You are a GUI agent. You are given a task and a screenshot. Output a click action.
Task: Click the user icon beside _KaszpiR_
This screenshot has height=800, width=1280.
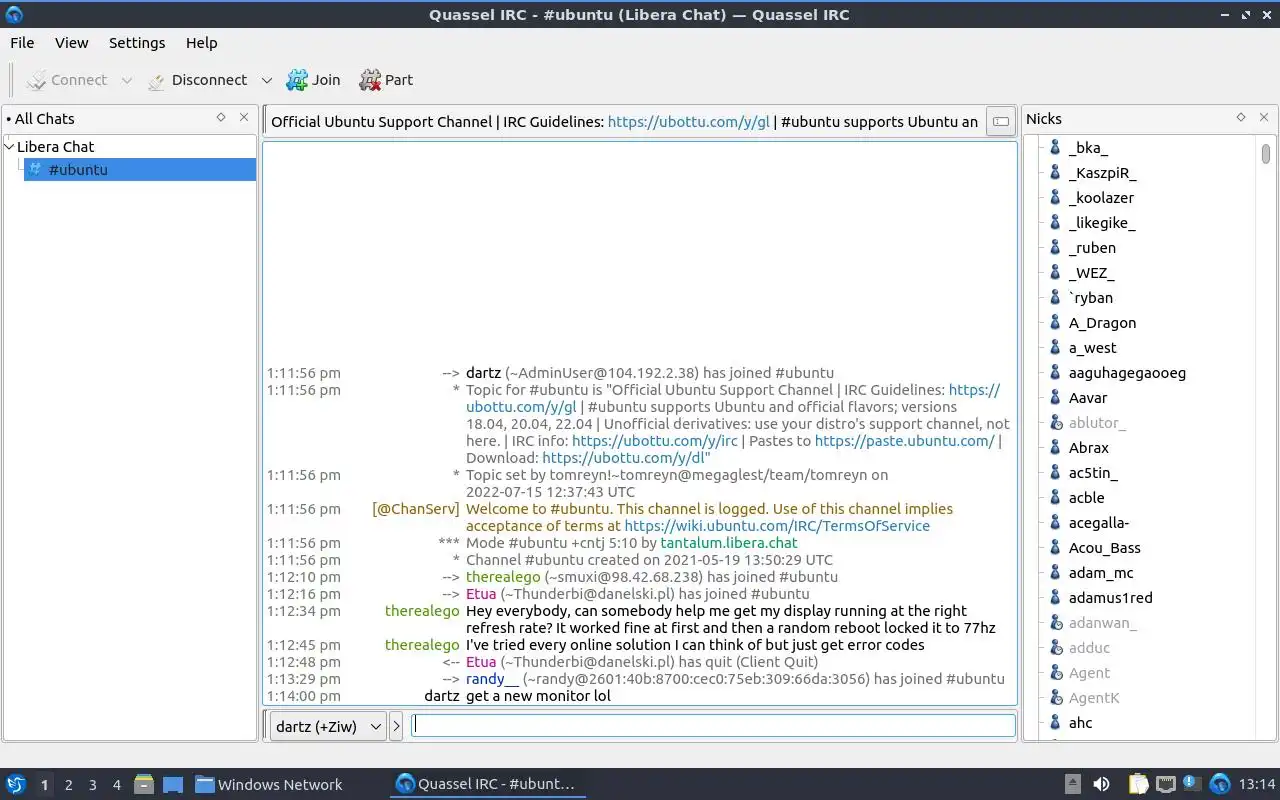pos(1055,173)
